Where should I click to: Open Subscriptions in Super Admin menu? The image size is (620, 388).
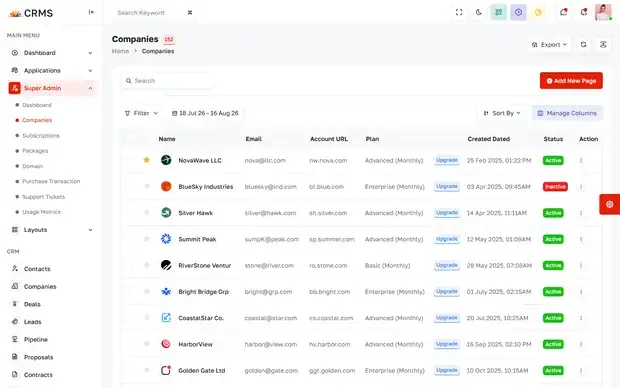coord(41,136)
